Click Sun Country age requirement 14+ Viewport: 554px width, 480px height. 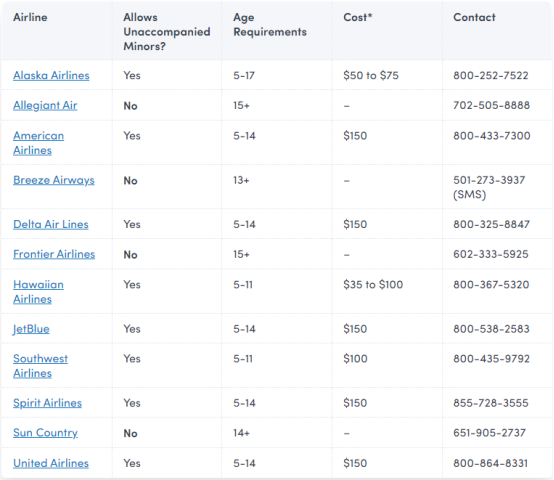click(x=241, y=433)
